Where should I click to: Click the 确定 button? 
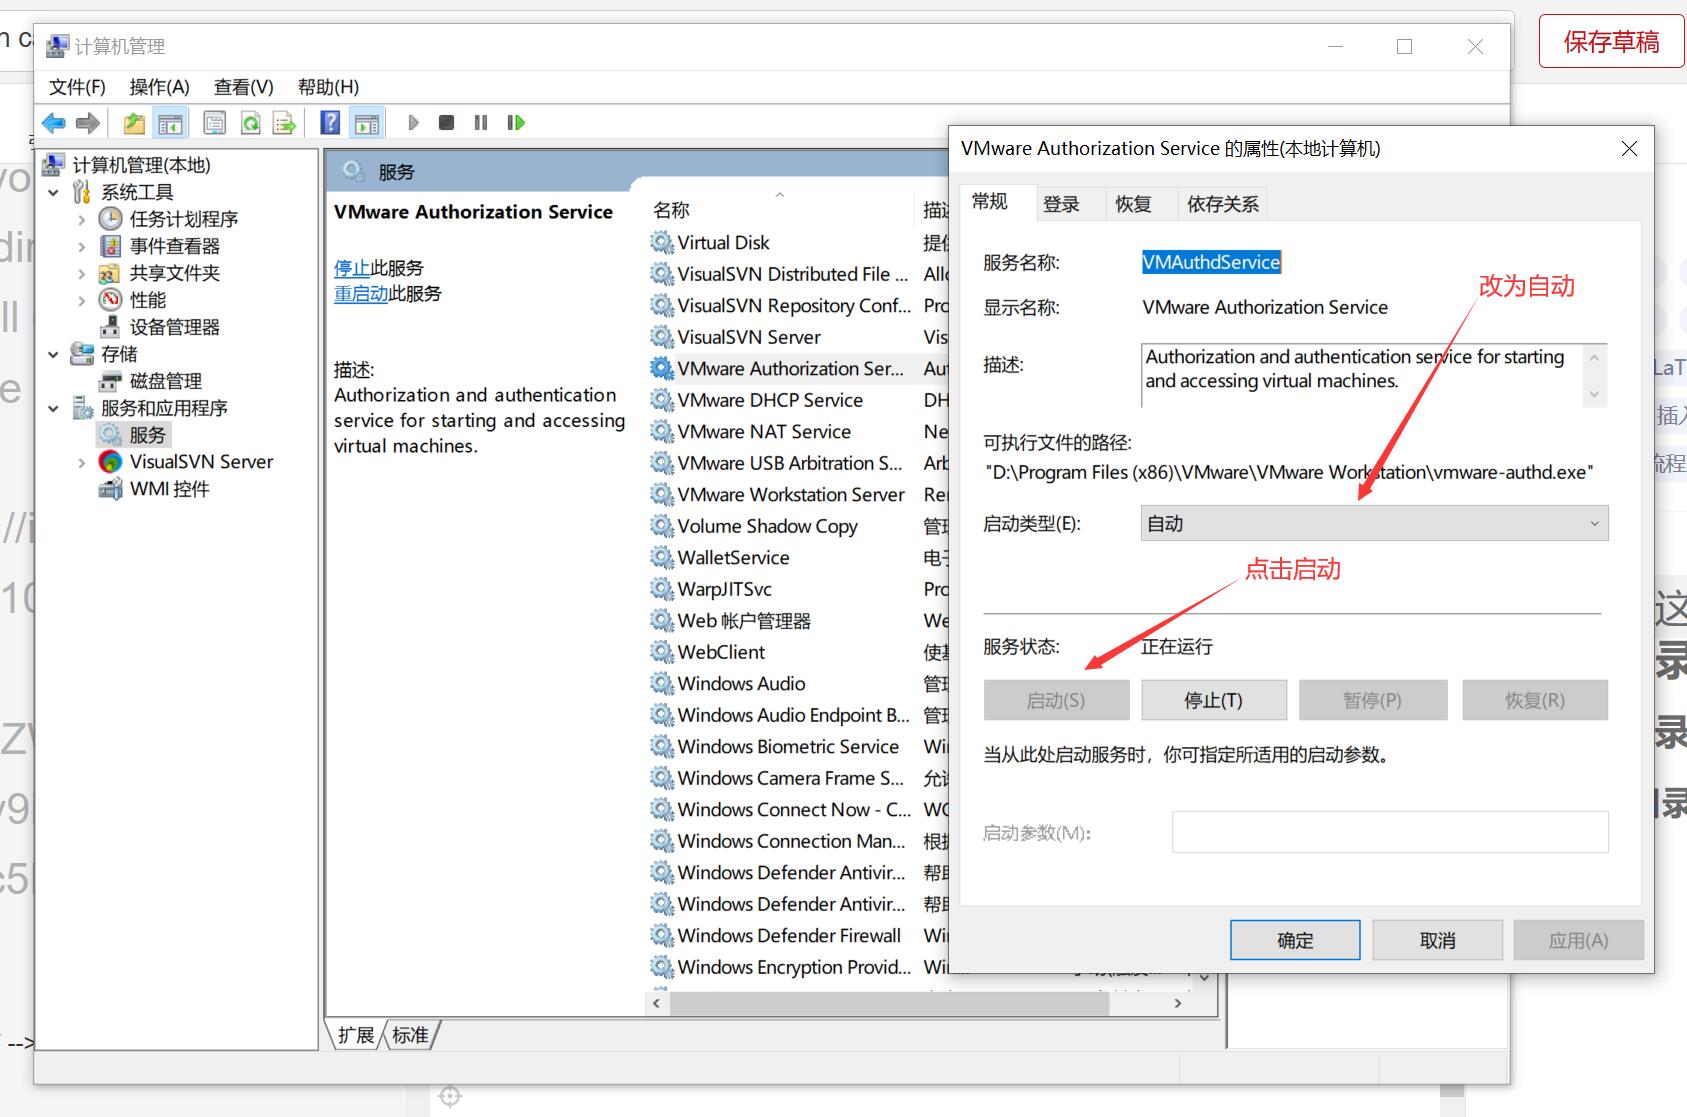click(1295, 940)
